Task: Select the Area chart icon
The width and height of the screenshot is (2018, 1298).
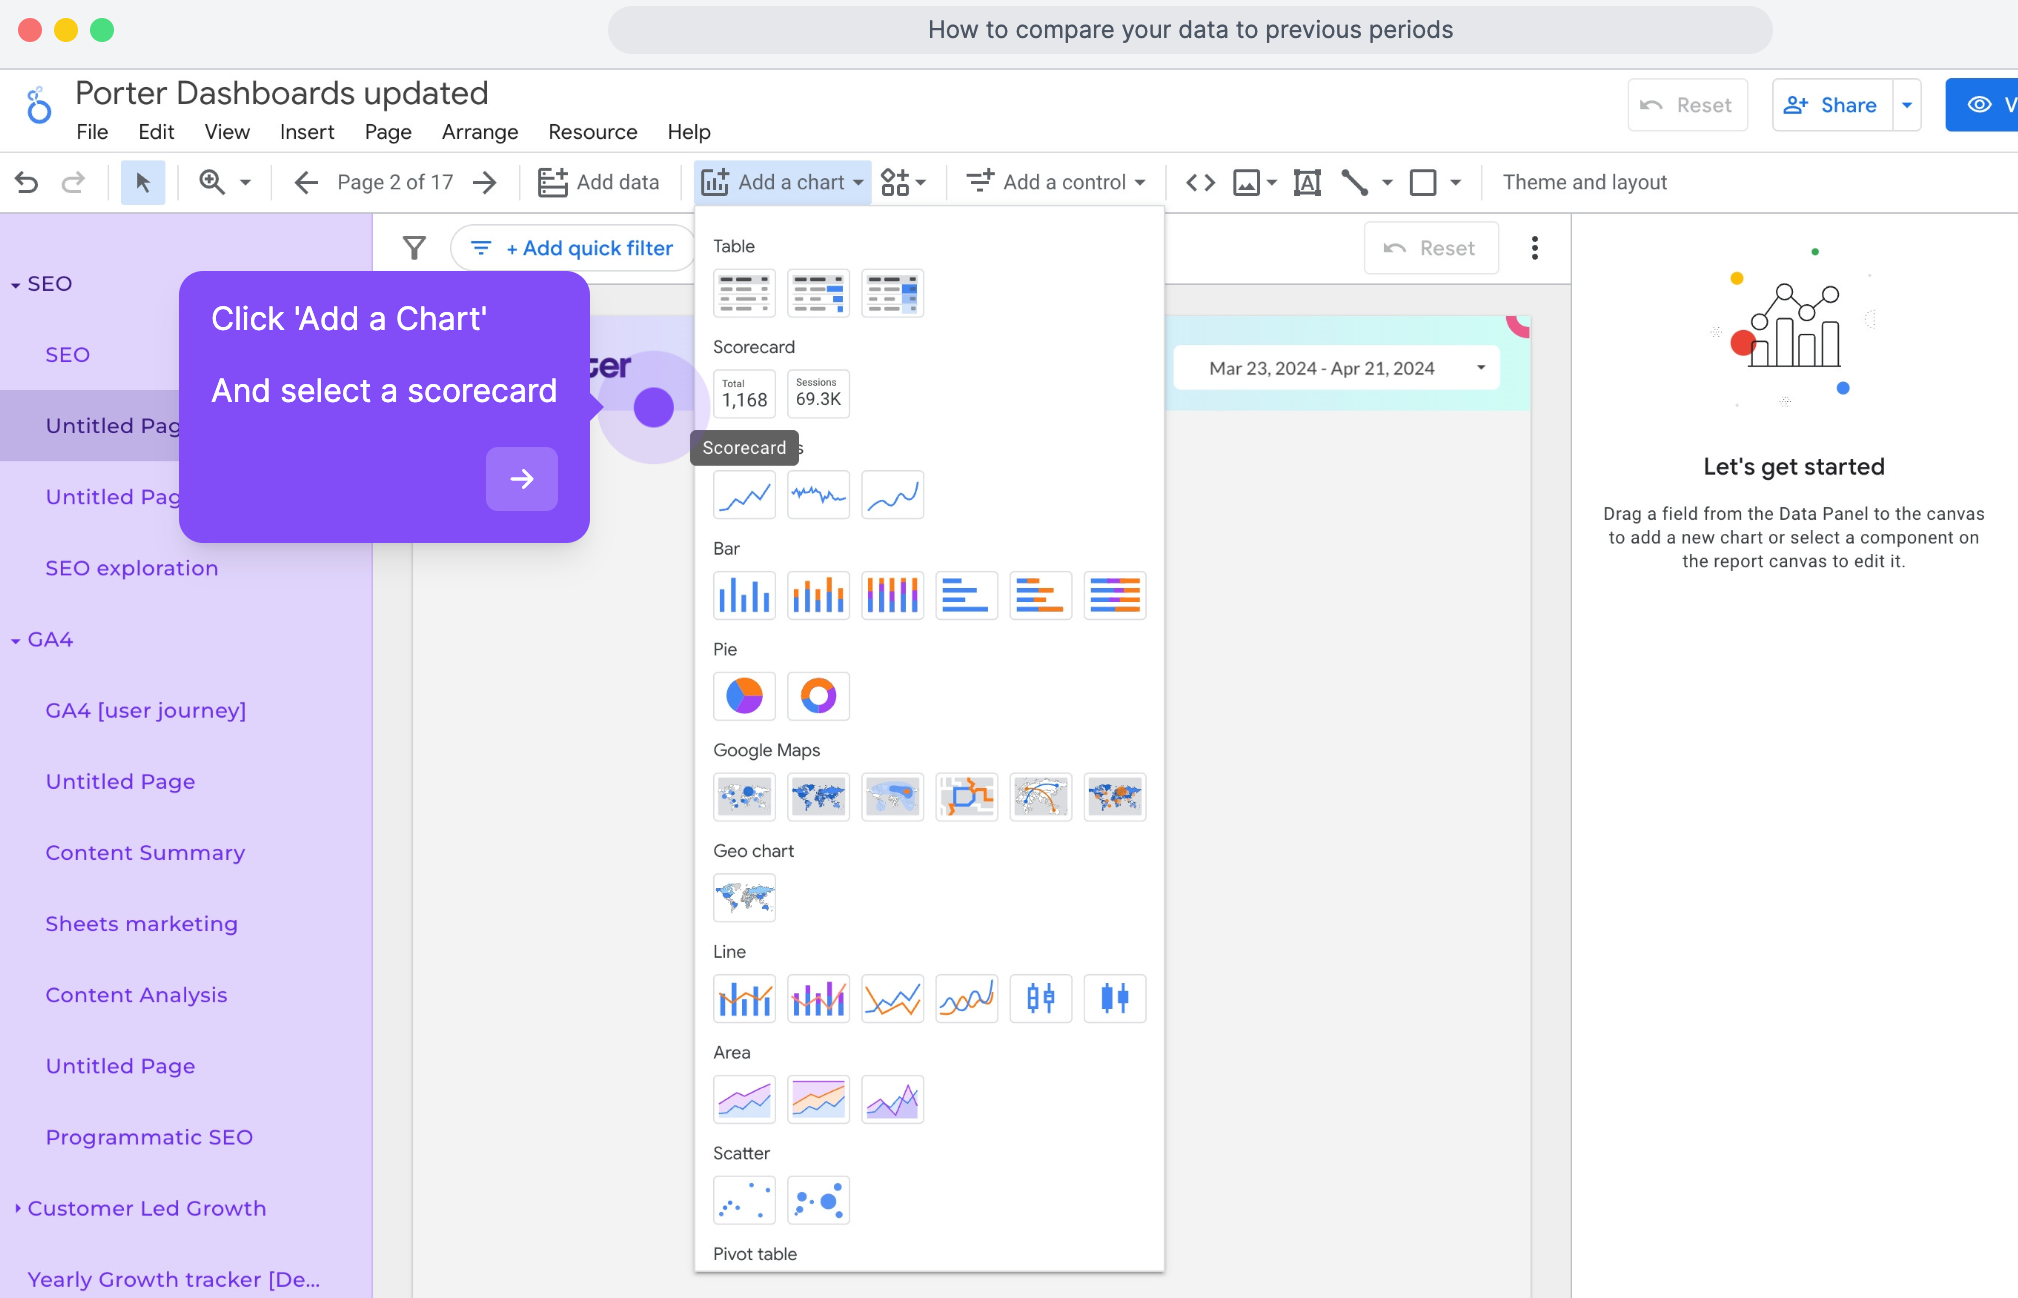Action: [x=744, y=1099]
